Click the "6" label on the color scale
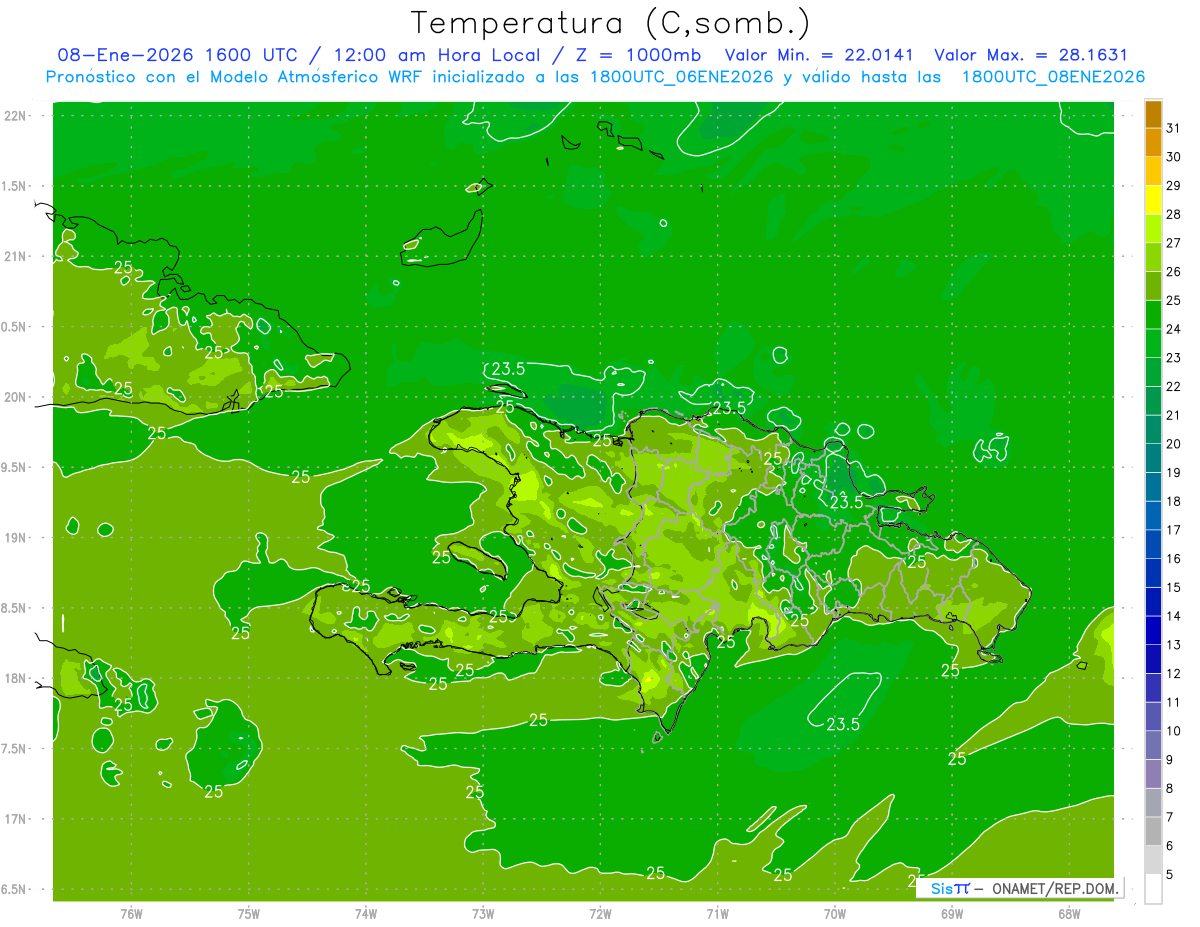The height and width of the screenshot is (927, 1200). click(x=1169, y=845)
